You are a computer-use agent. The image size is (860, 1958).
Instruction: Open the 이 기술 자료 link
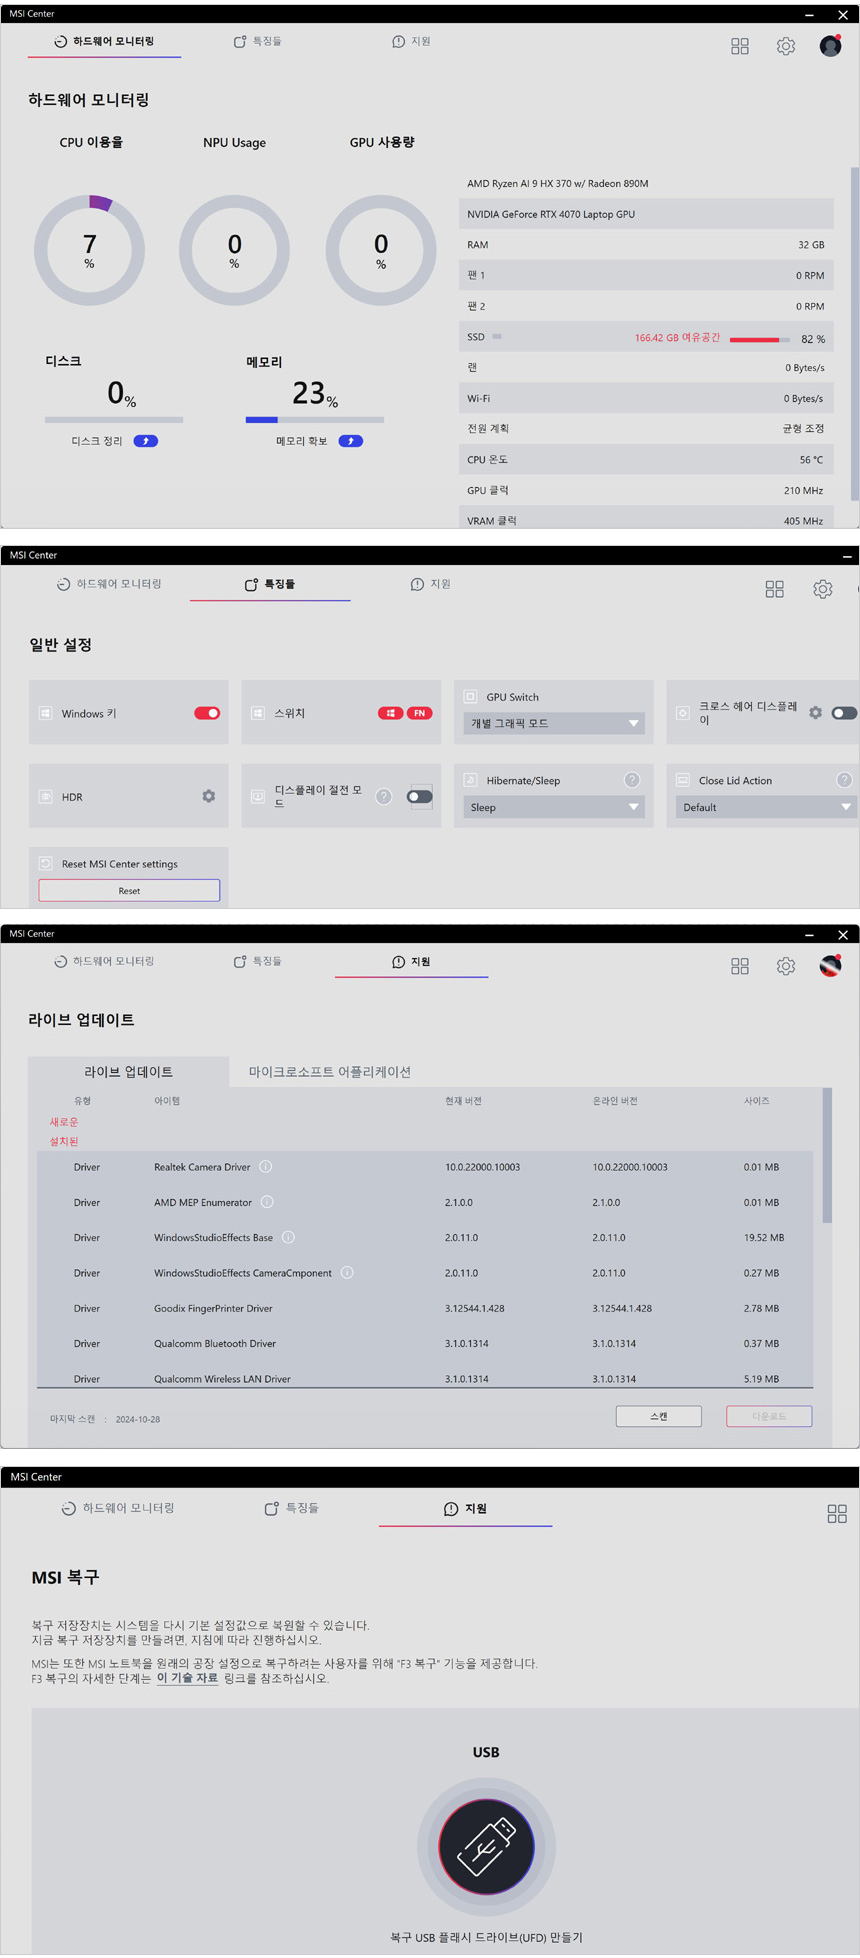click(x=187, y=1678)
